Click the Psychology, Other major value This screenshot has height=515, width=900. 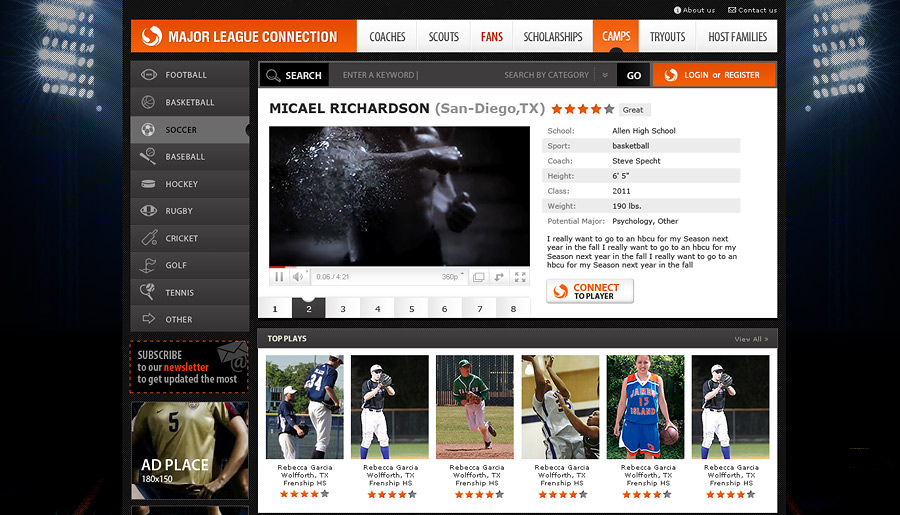click(645, 221)
